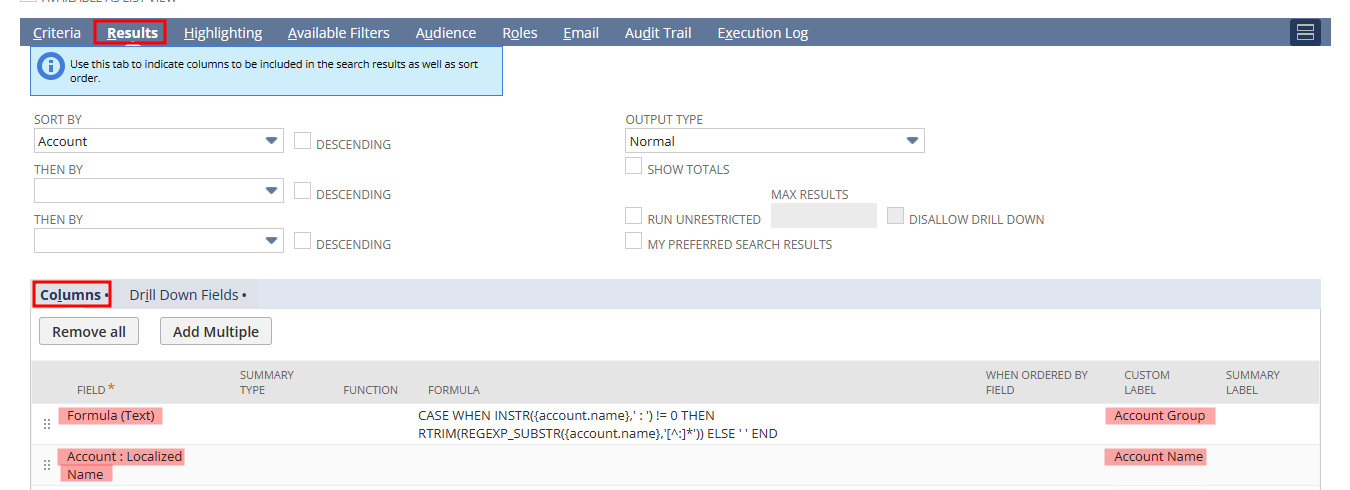Open the Execution Log tab
1350x490 pixels.
coord(762,33)
